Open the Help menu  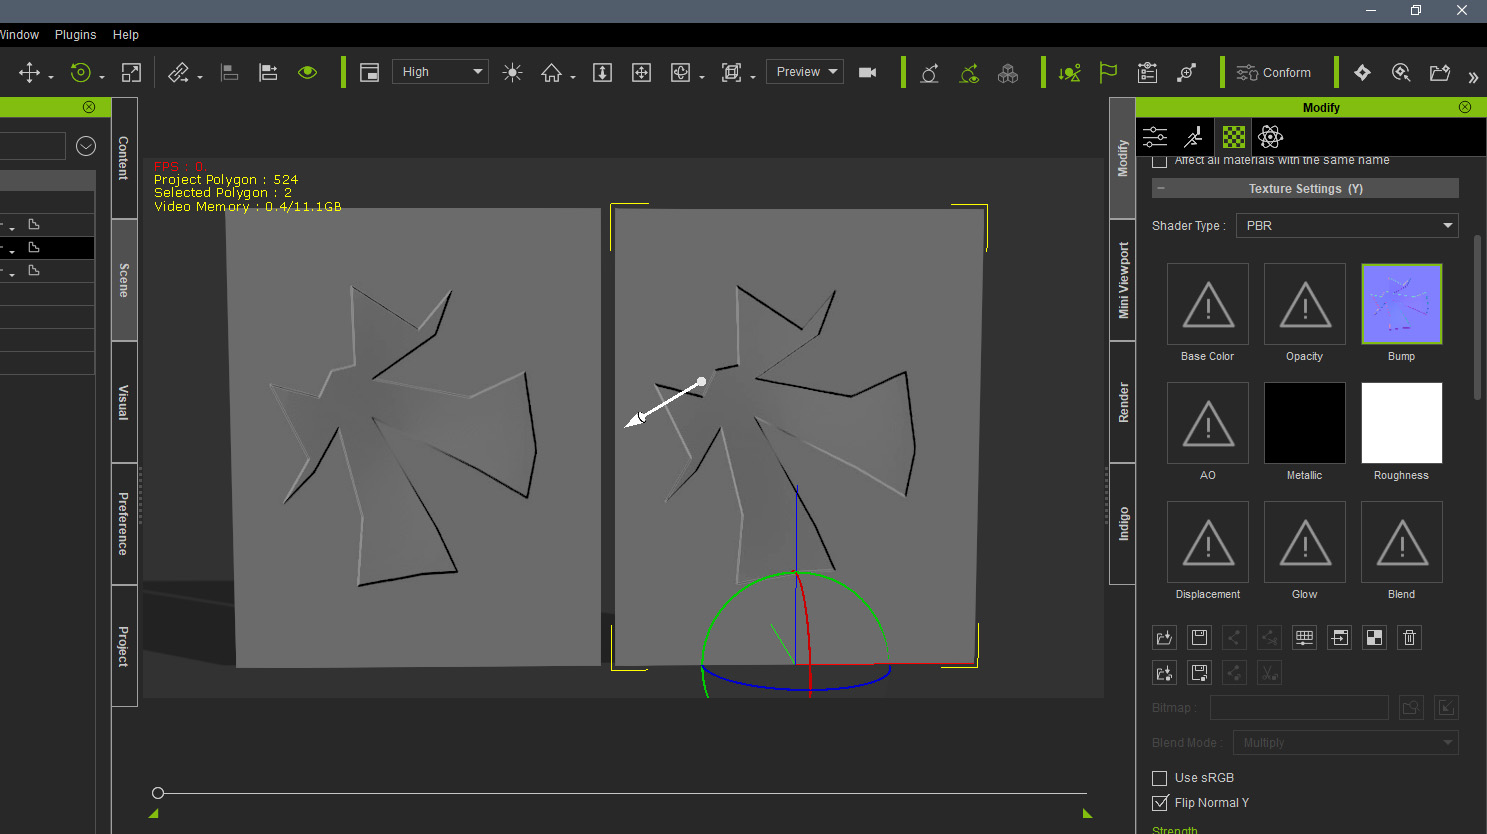[126, 34]
